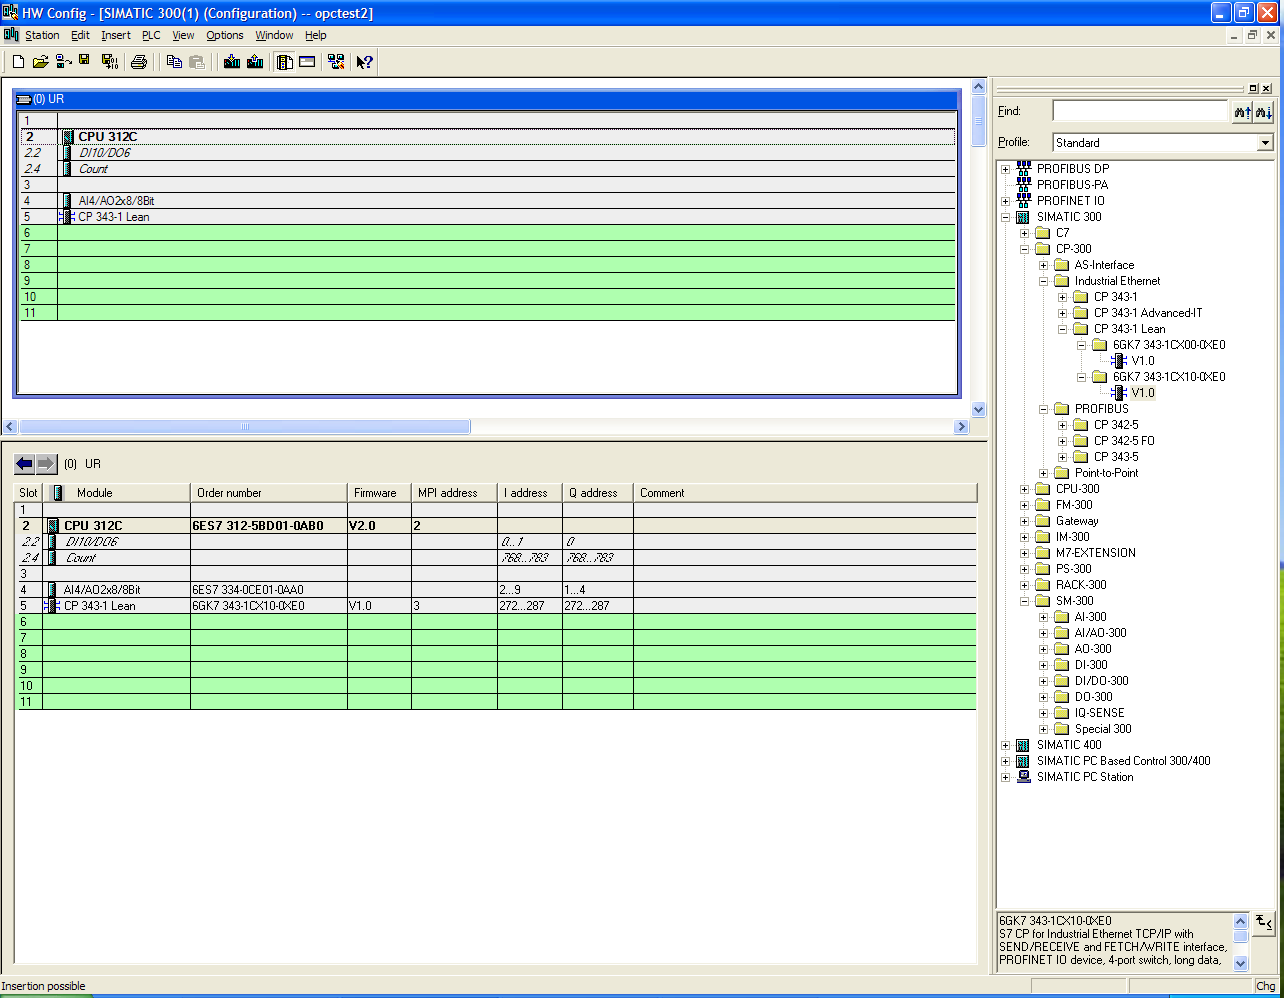Select the CP 343-1 Lean row in rack
Screen dimensions: 1284x998
113,217
